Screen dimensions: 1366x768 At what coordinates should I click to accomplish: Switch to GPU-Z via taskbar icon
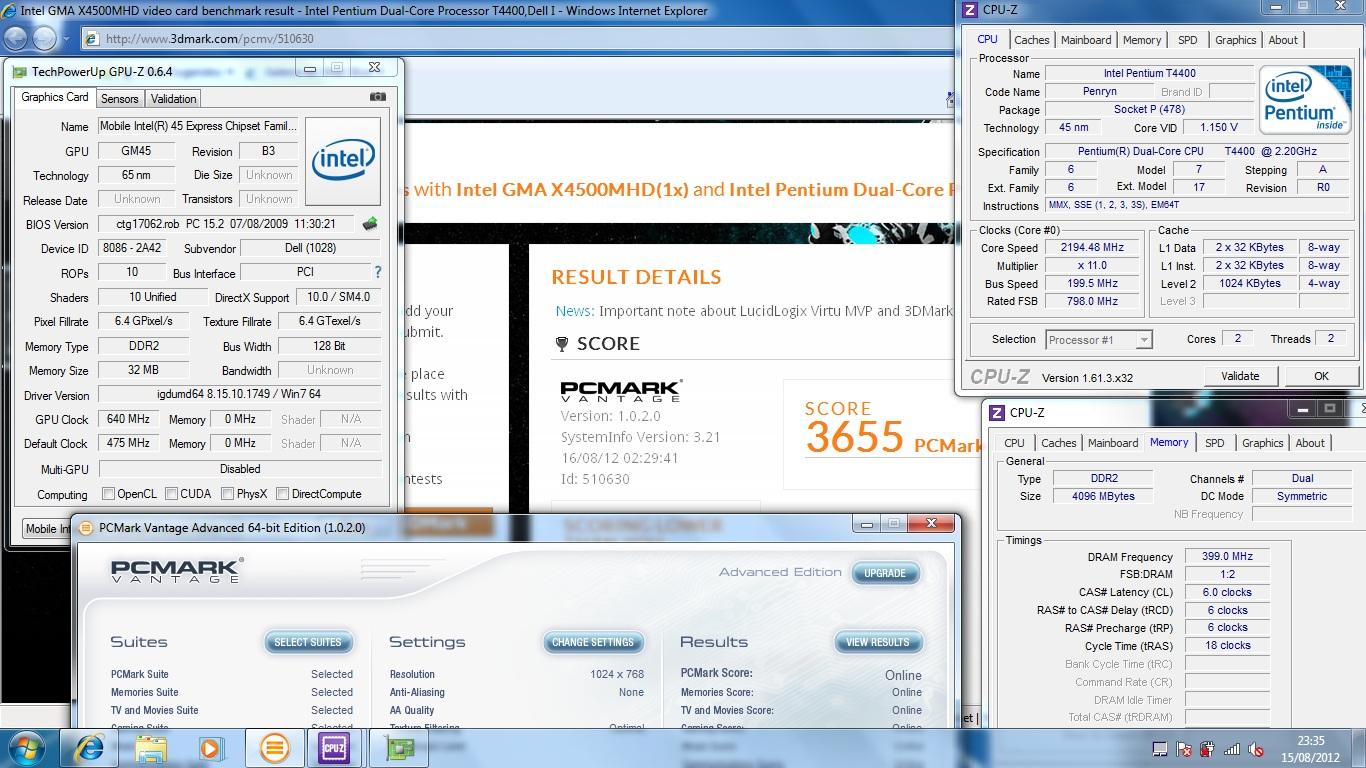[400, 748]
